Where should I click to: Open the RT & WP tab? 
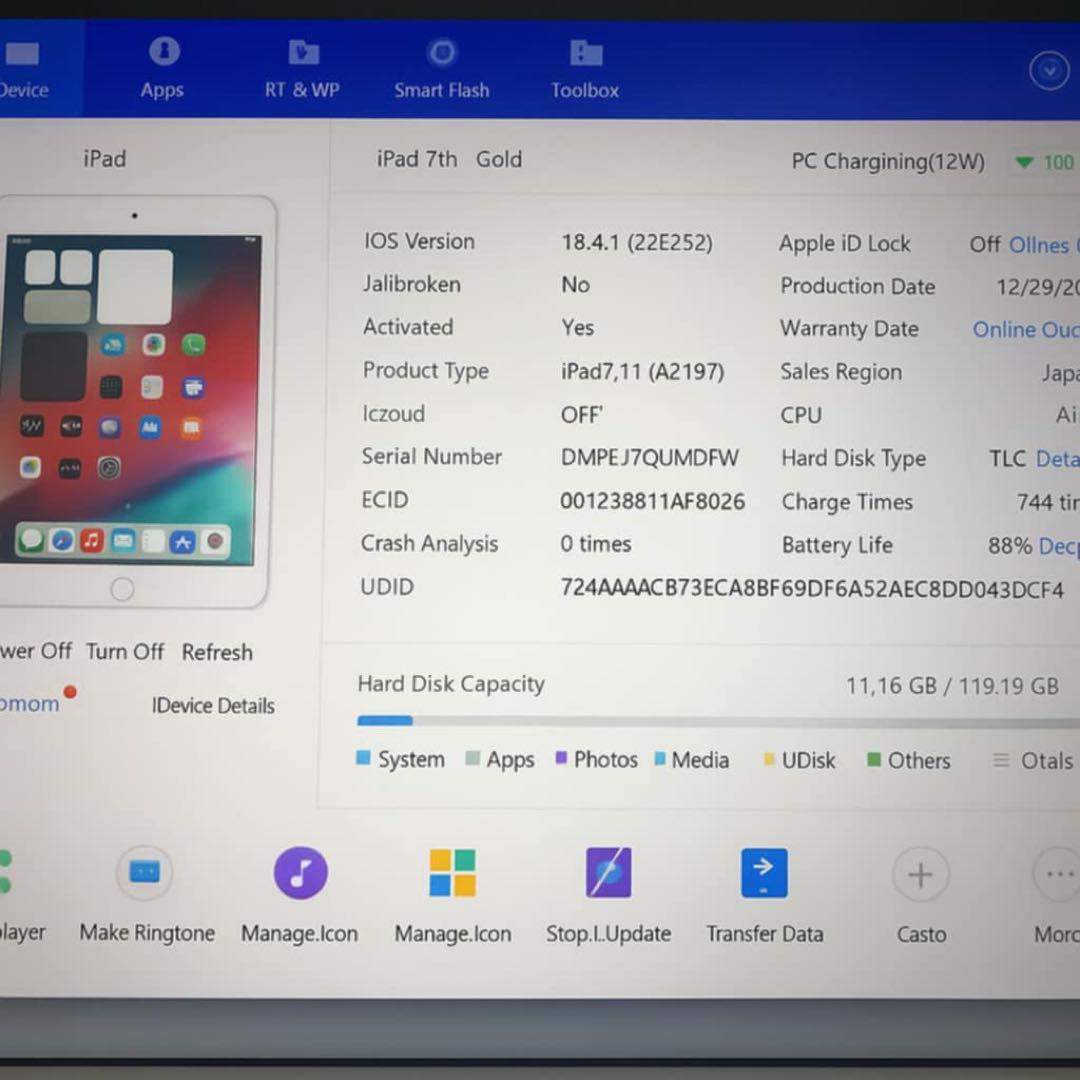pyautogui.click(x=302, y=70)
